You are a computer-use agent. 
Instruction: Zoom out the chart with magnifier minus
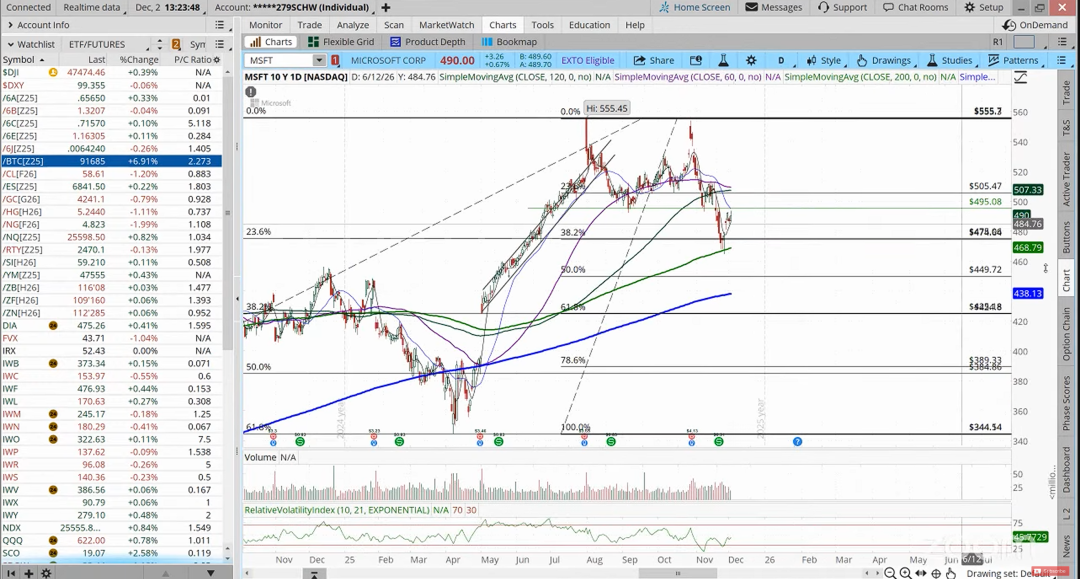pos(890,573)
